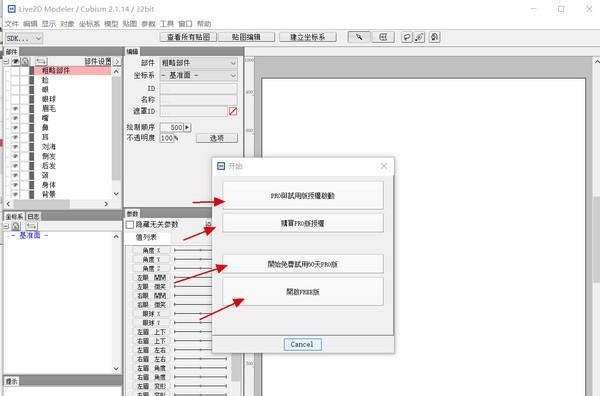Click PRO版試用版授權啟動 in start dialog
Viewport: 600px width, 396px height.
click(x=303, y=196)
